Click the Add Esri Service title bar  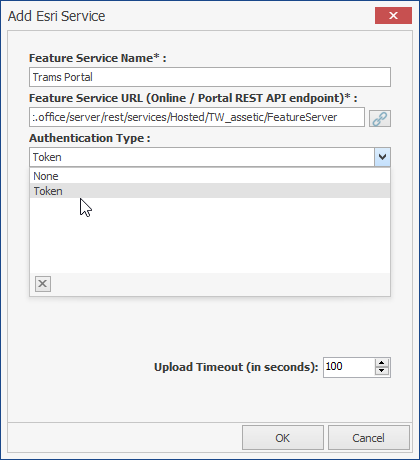(x=190, y=16)
